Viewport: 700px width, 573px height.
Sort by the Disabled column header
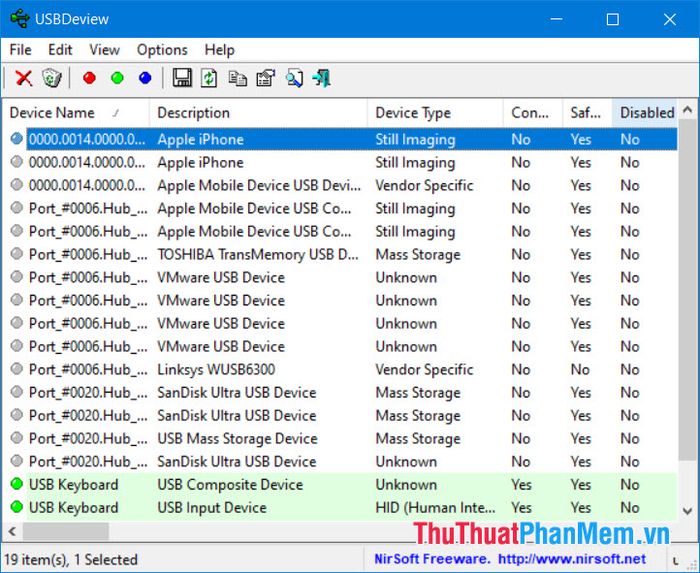click(645, 113)
